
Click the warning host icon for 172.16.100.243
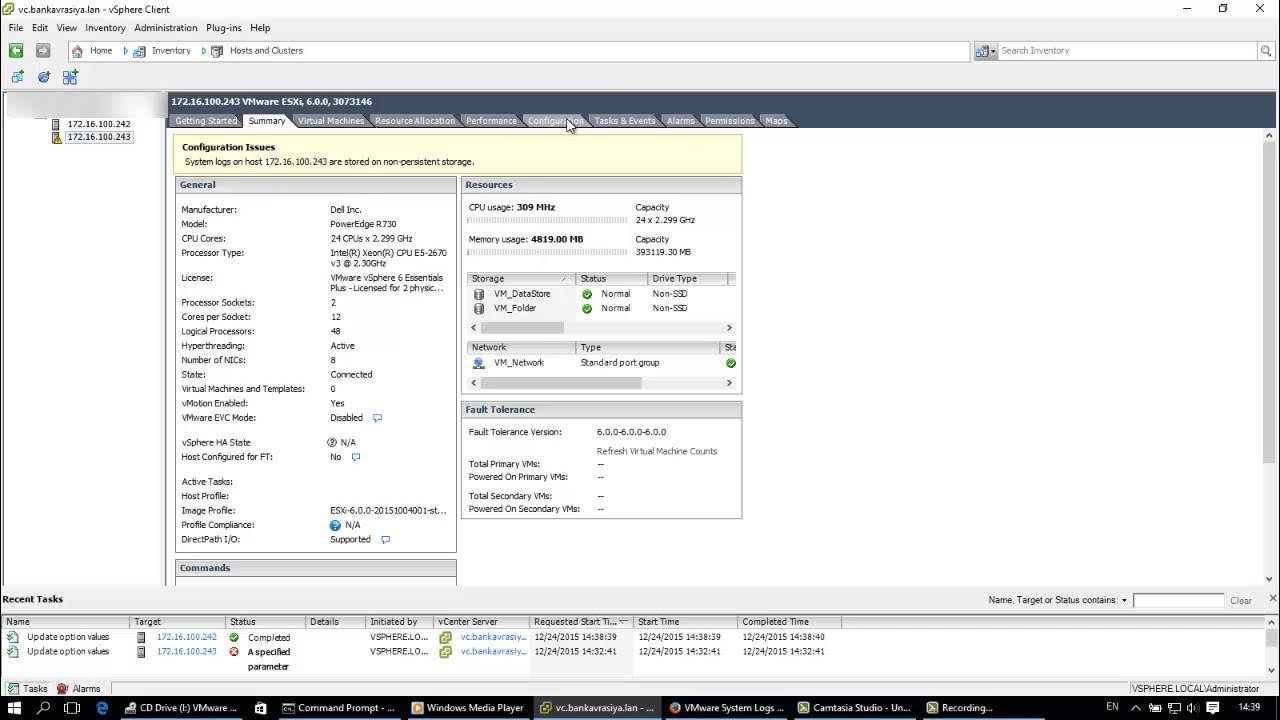click(x=57, y=137)
